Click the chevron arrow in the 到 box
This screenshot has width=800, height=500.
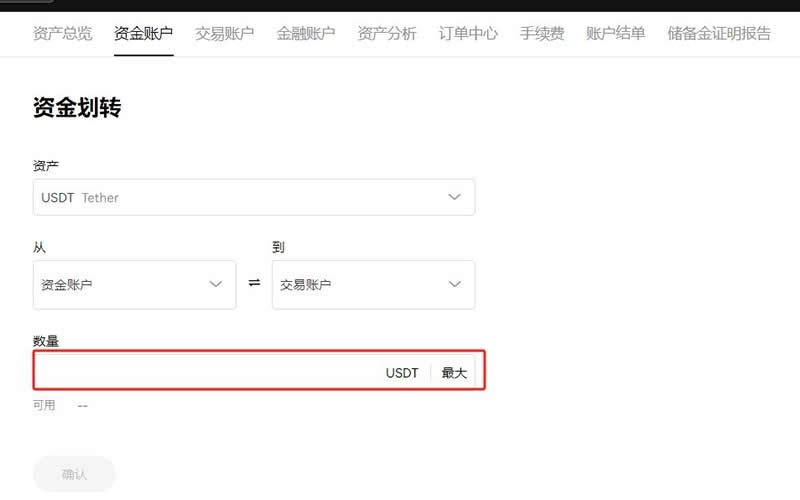455,284
